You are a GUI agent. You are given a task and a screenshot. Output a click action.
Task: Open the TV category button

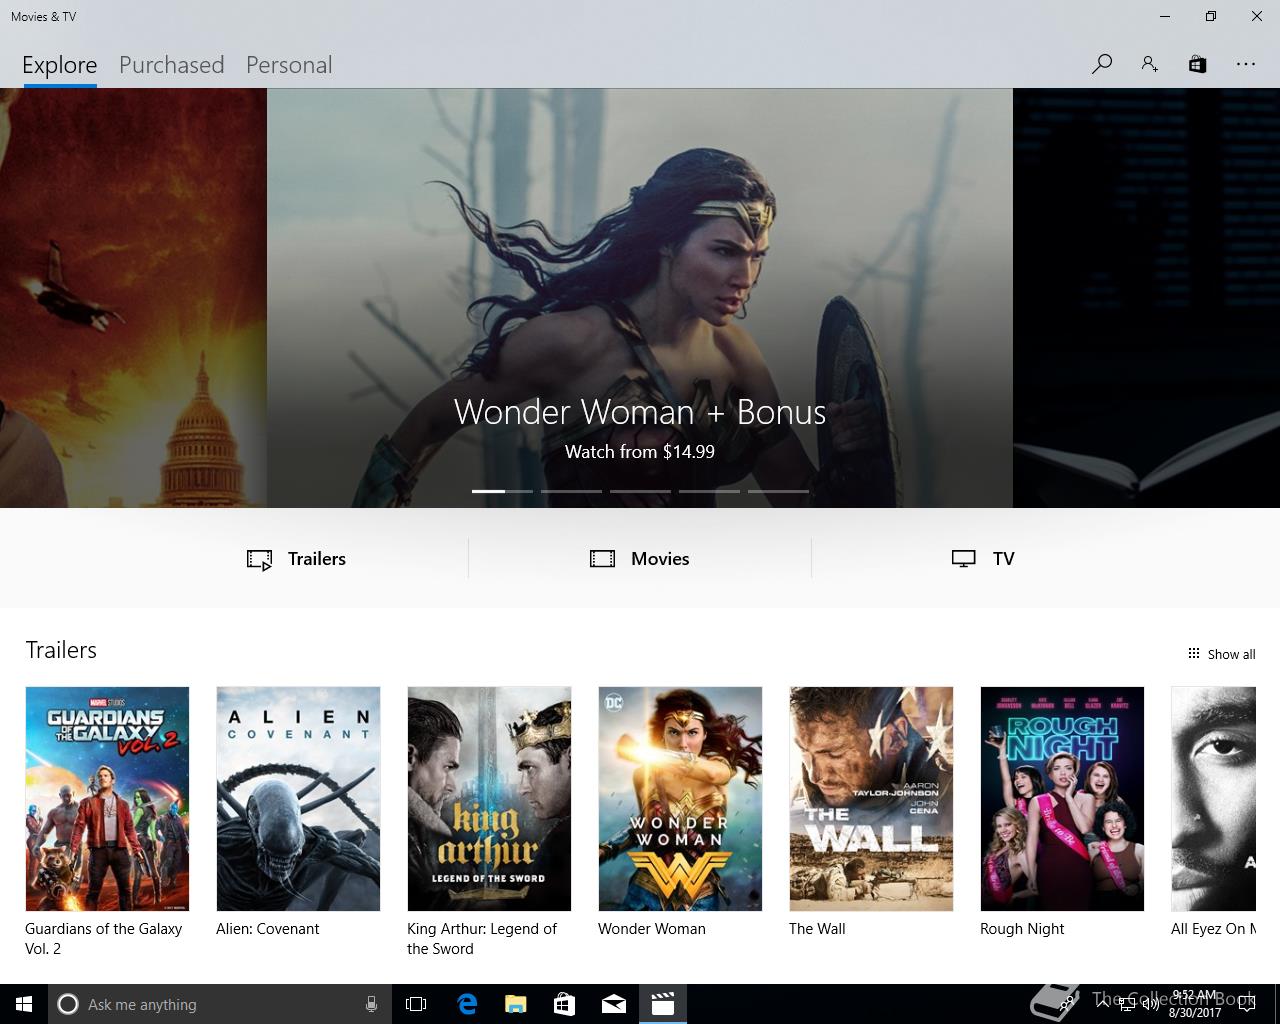[x=983, y=559]
